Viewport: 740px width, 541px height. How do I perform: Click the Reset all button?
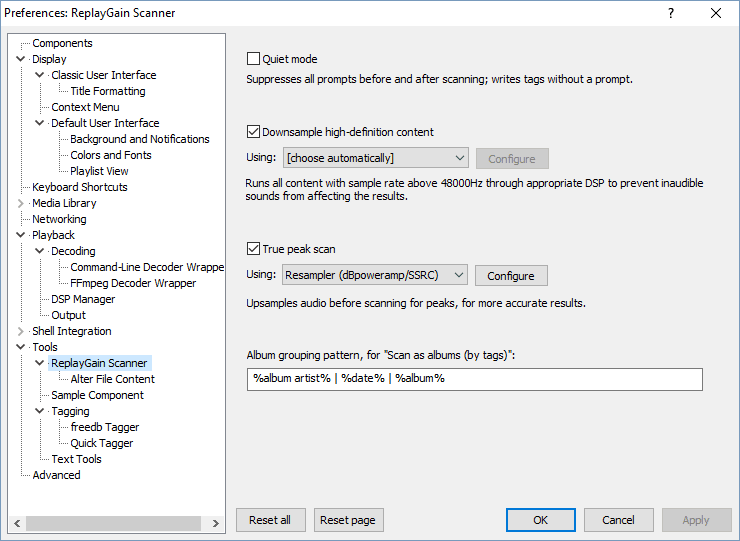[x=270, y=520]
